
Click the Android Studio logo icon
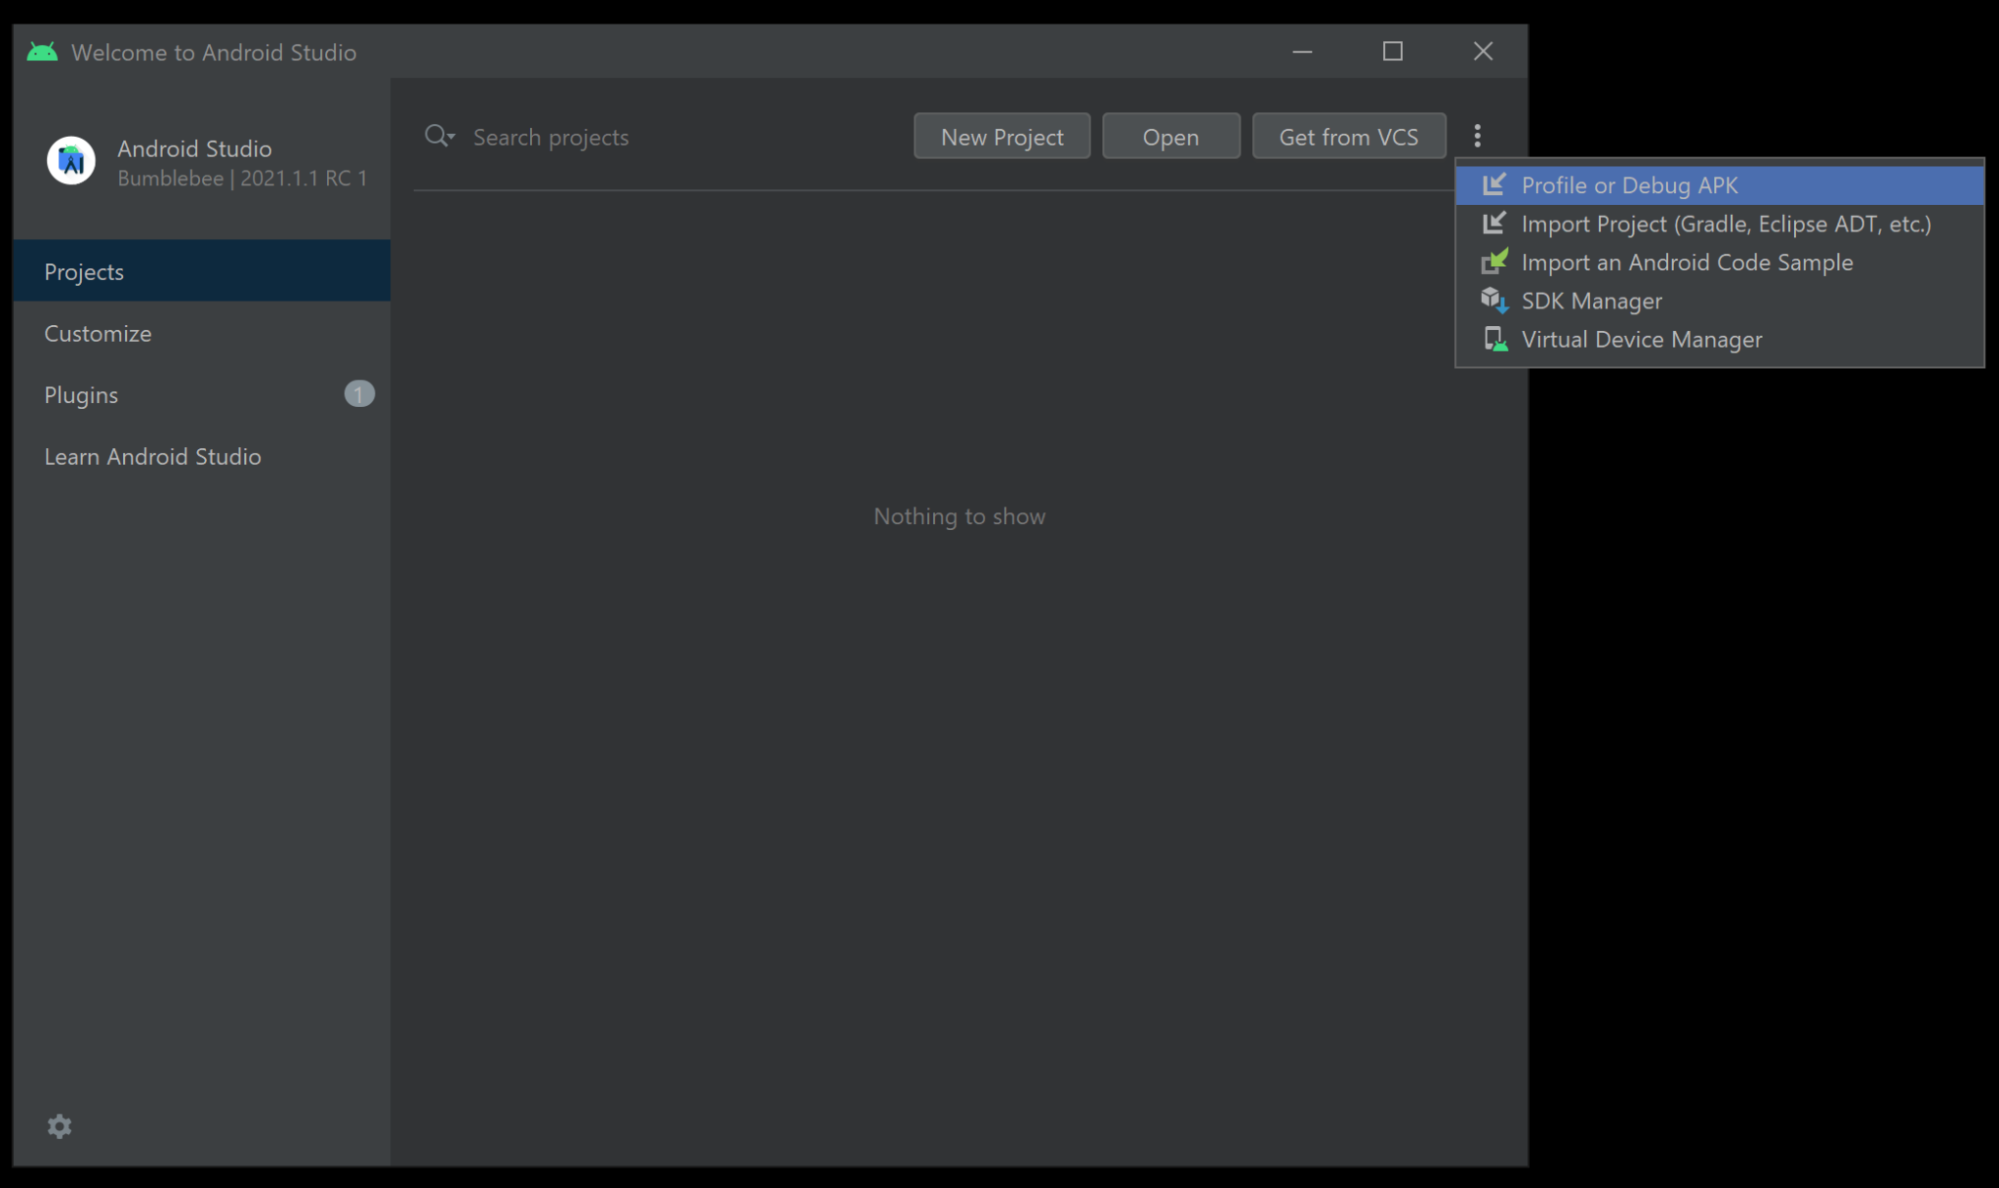(71, 161)
